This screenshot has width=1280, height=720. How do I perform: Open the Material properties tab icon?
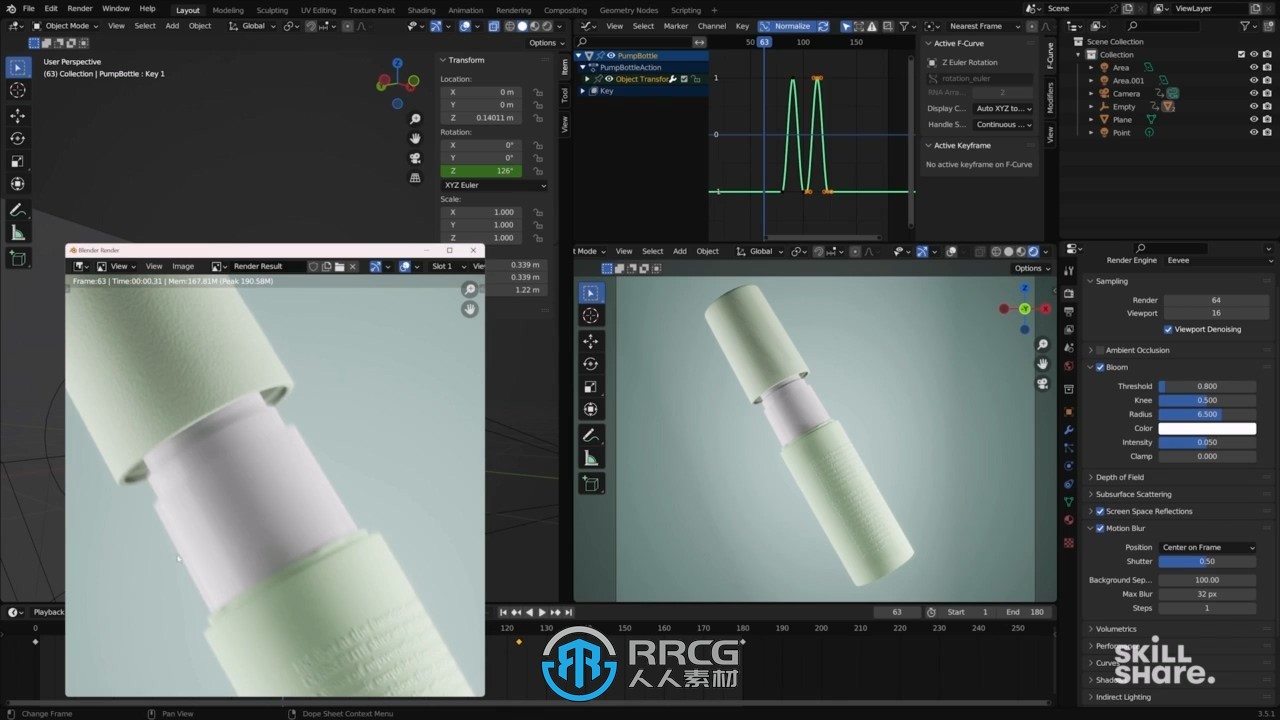[x=1069, y=520]
